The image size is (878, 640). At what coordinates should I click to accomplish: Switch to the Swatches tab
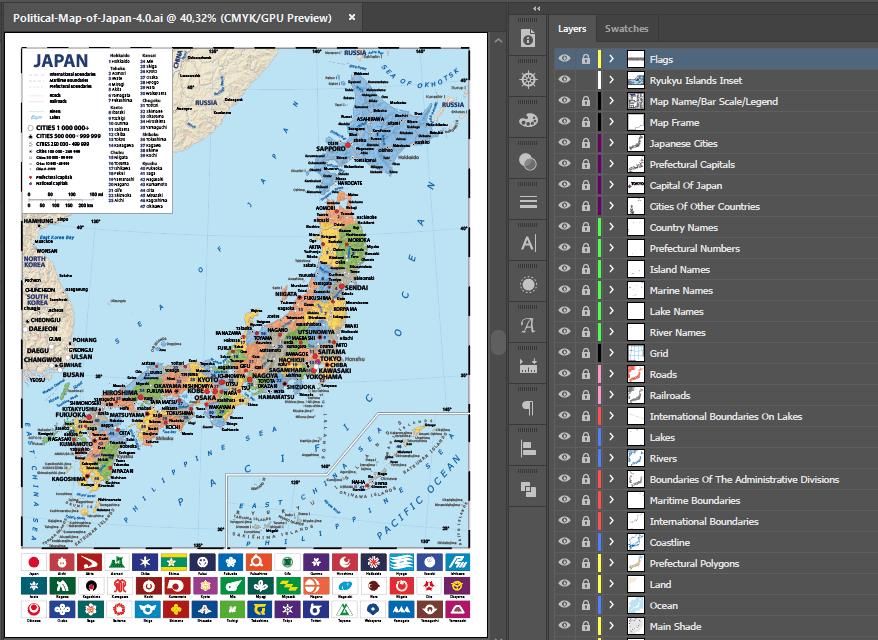click(627, 28)
